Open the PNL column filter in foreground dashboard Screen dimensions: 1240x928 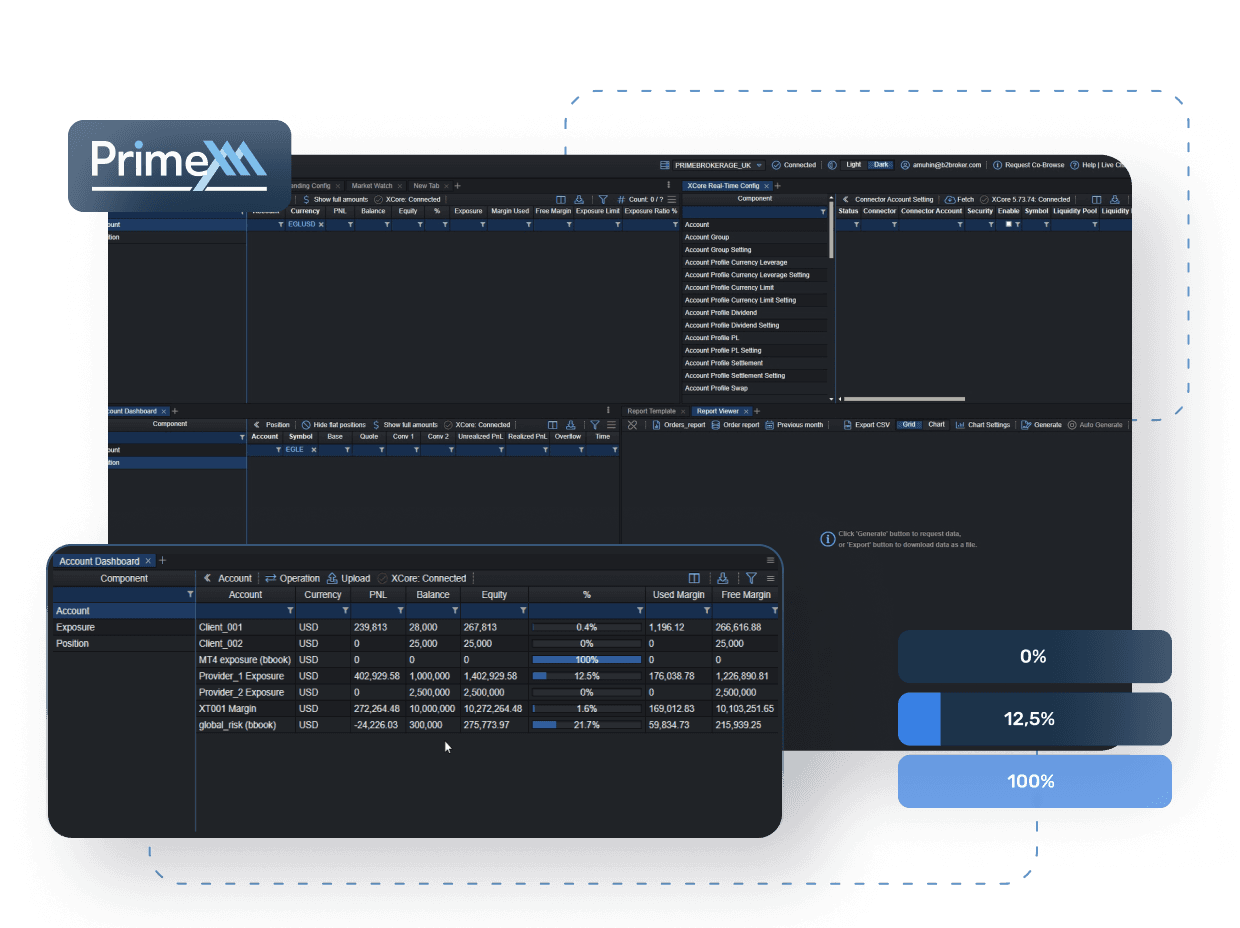400,610
